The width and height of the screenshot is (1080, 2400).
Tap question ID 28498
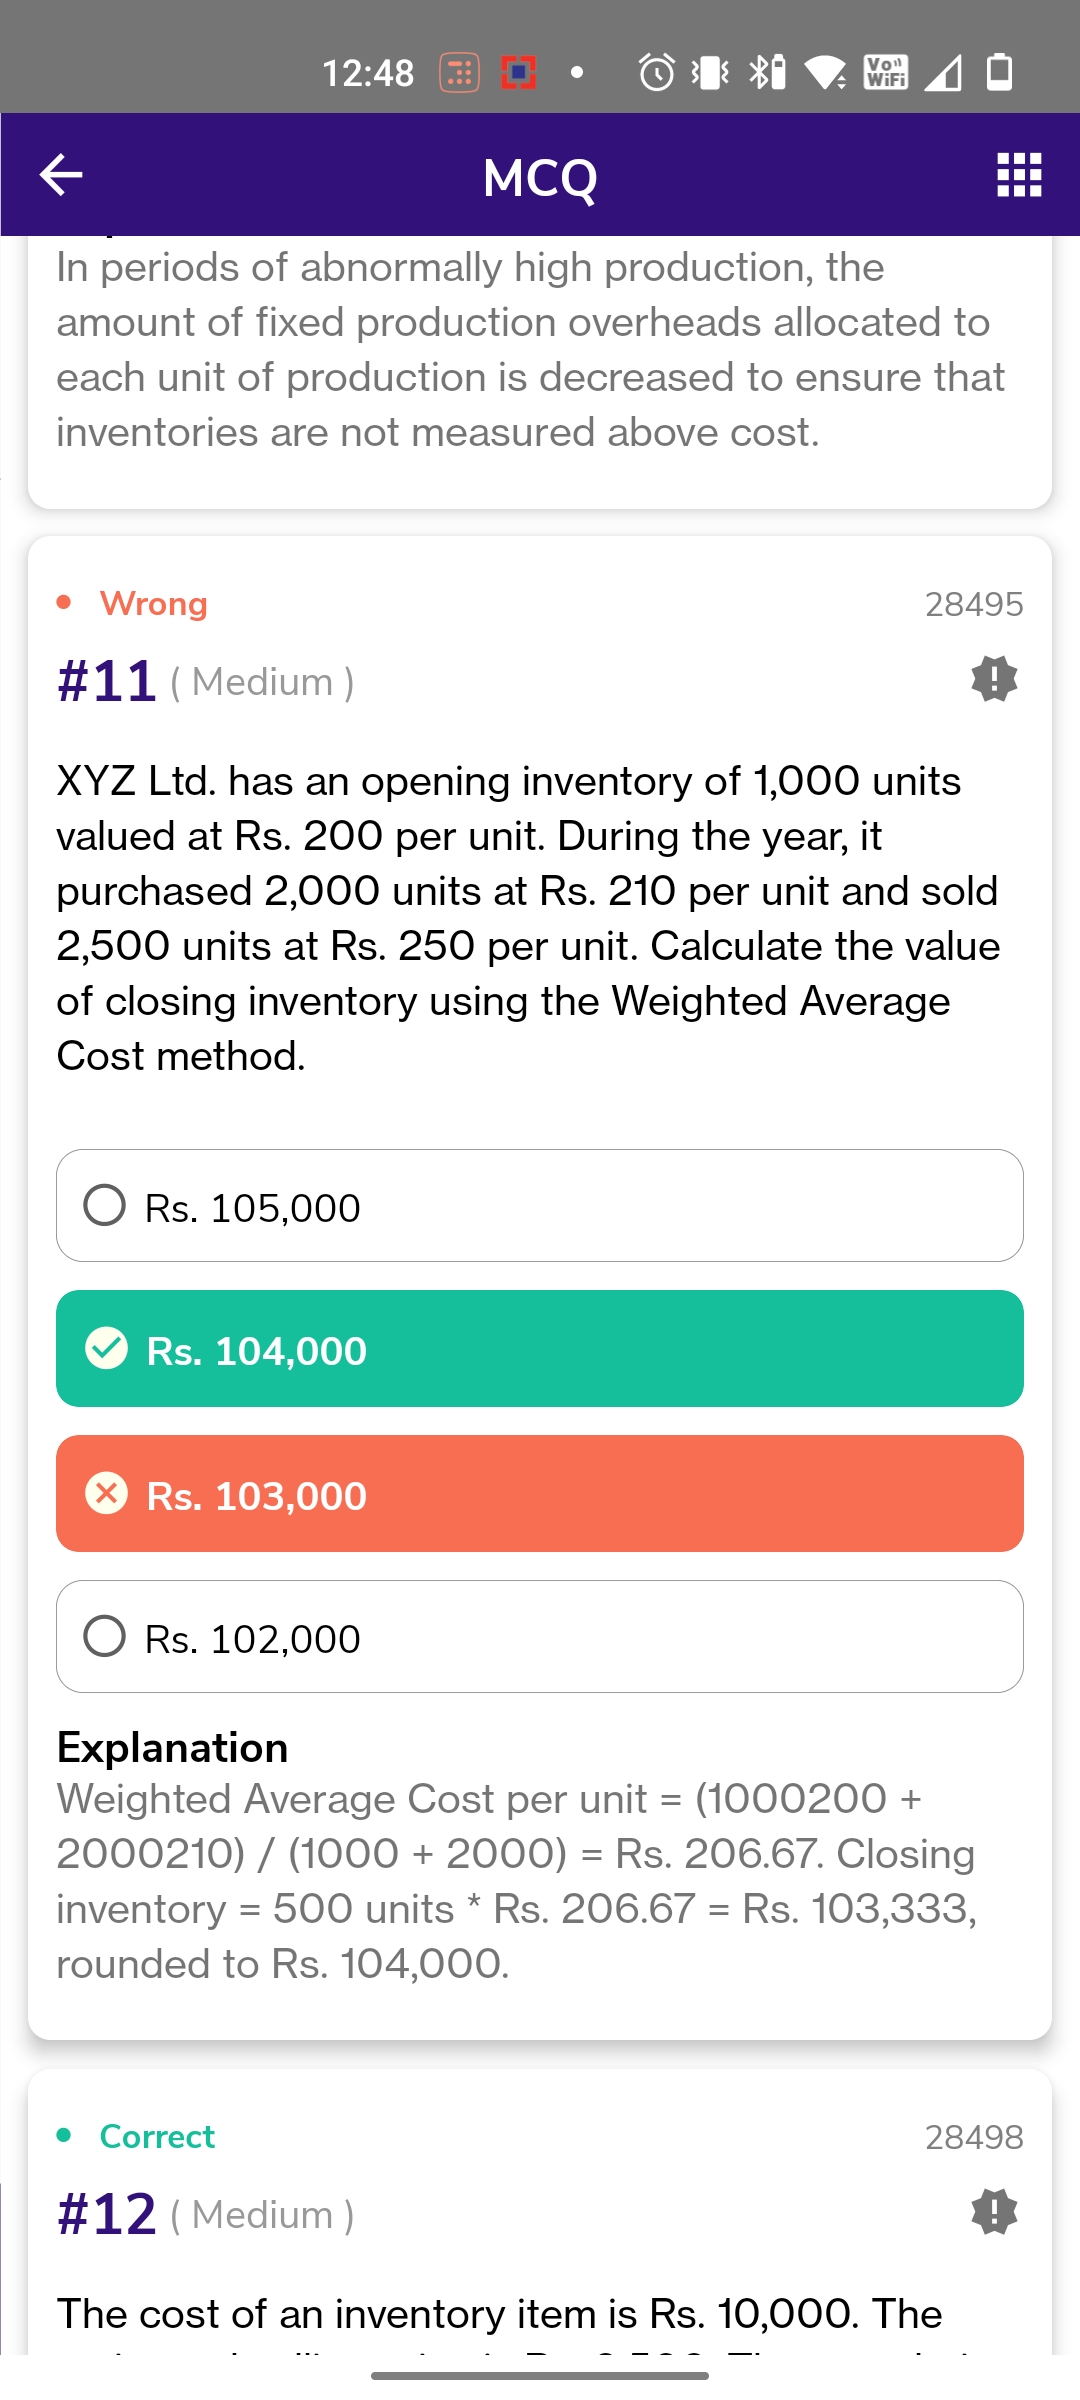pyautogui.click(x=973, y=2137)
